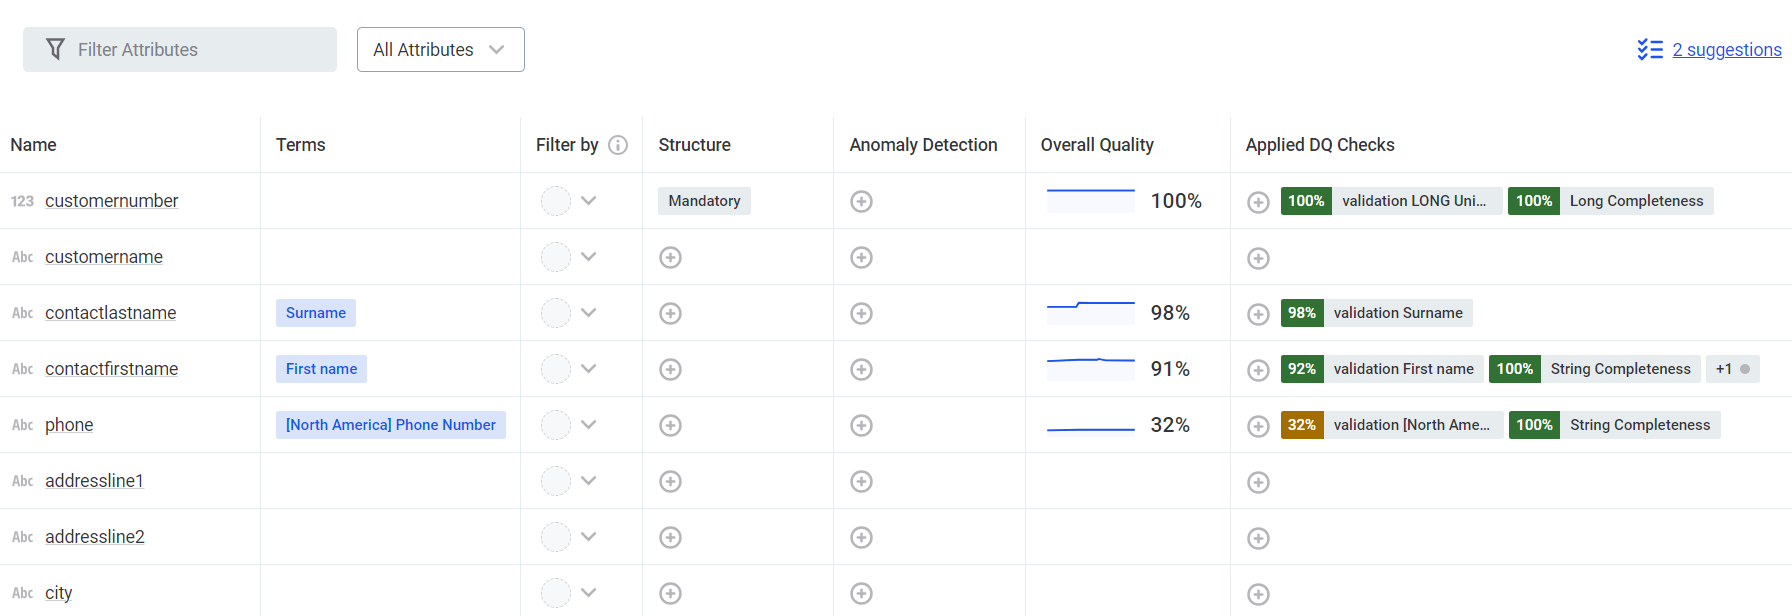Click the Overall Quality column header
The height and width of the screenshot is (616, 1792).
(1097, 145)
